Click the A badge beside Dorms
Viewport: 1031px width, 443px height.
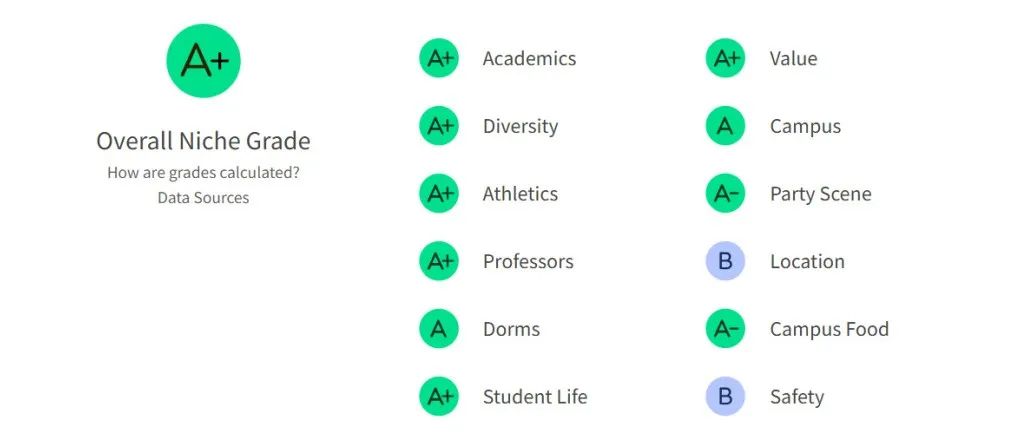439,329
